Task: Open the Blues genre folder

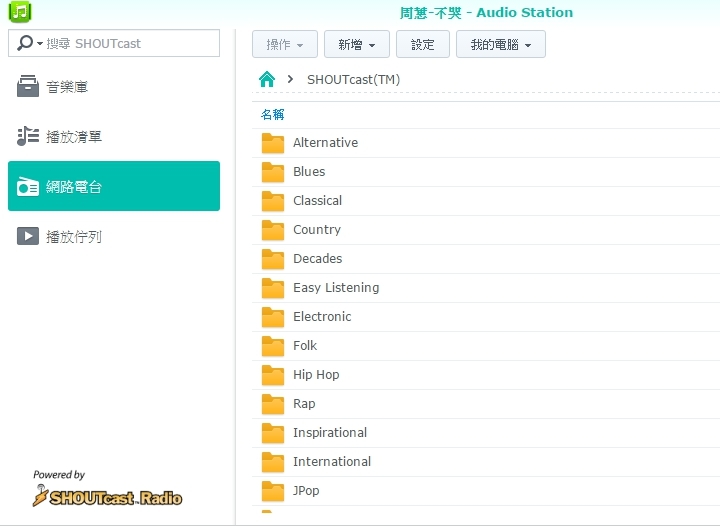Action: coord(309,172)
